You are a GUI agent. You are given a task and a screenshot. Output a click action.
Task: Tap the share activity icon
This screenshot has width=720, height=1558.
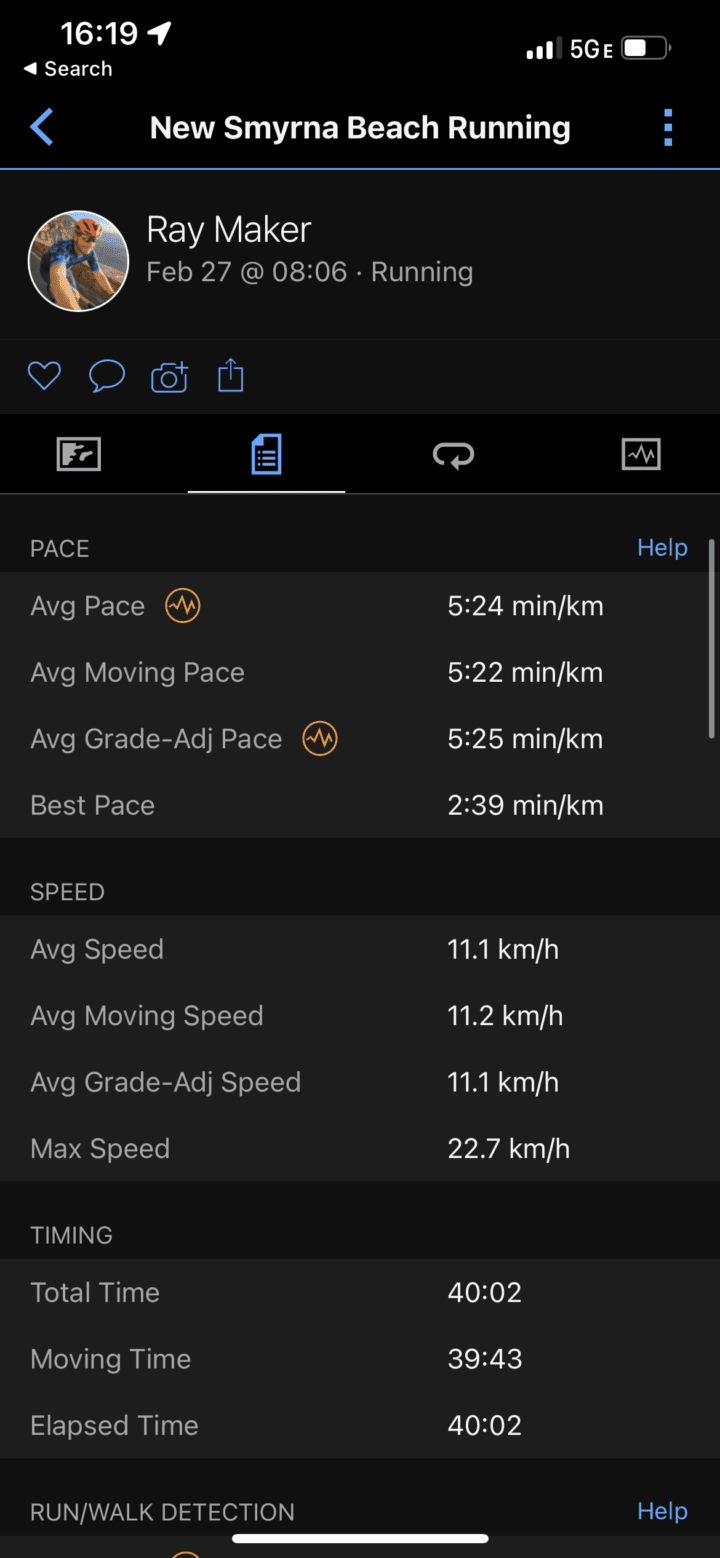click(231, 376)
